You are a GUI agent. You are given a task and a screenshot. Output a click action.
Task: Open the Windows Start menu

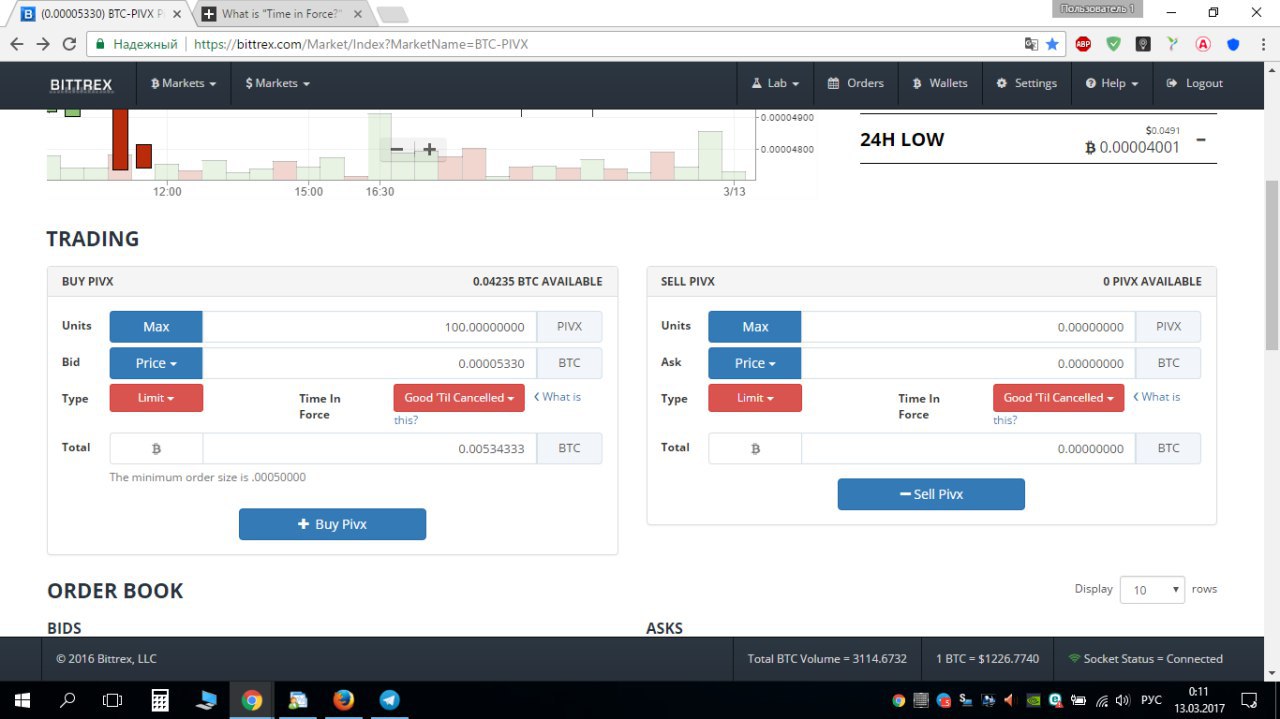tap(20, 700)
